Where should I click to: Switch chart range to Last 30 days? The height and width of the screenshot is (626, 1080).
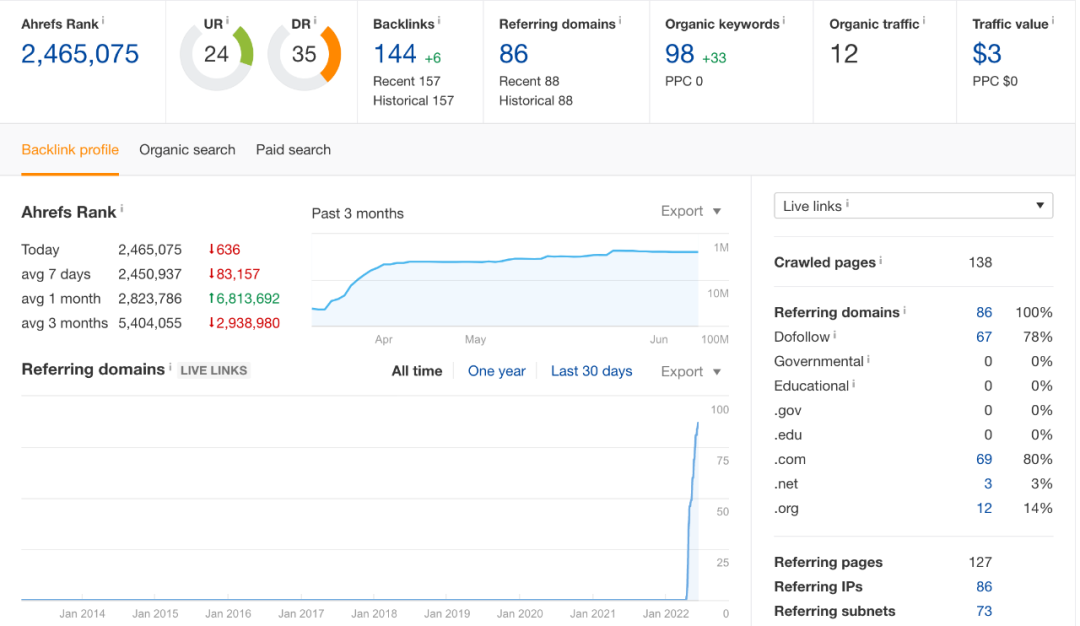pyautogui.click(x=591, y=371)
